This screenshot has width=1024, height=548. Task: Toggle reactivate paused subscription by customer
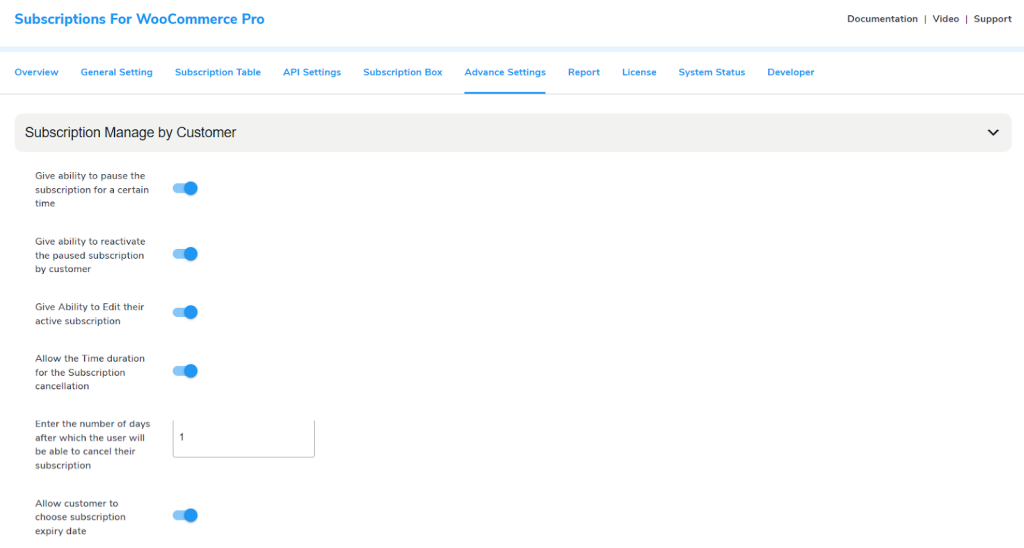click(x=185, y=254)
